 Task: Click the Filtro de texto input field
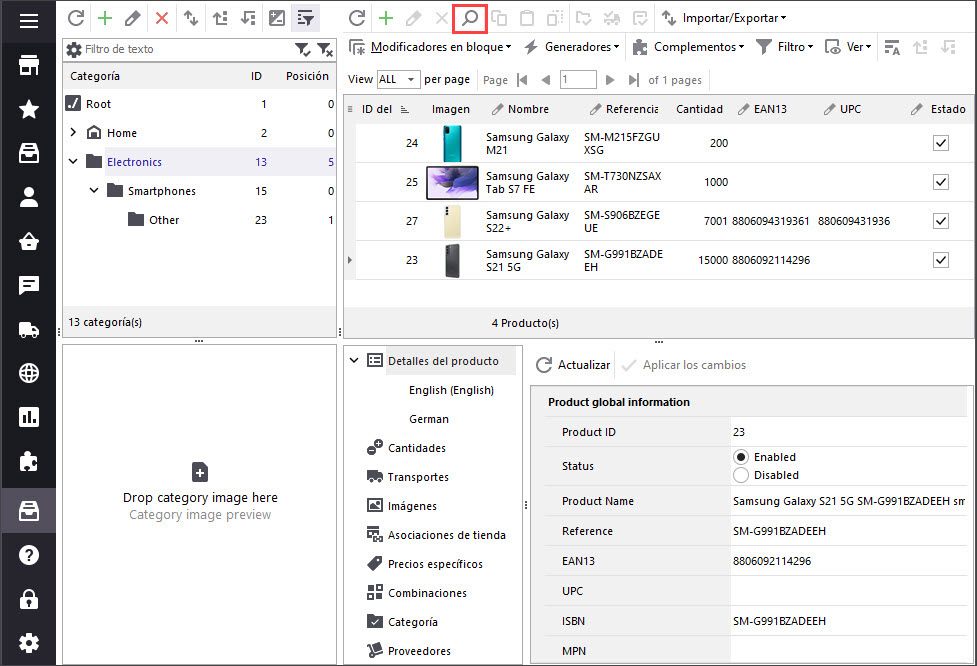click(187, 49)
